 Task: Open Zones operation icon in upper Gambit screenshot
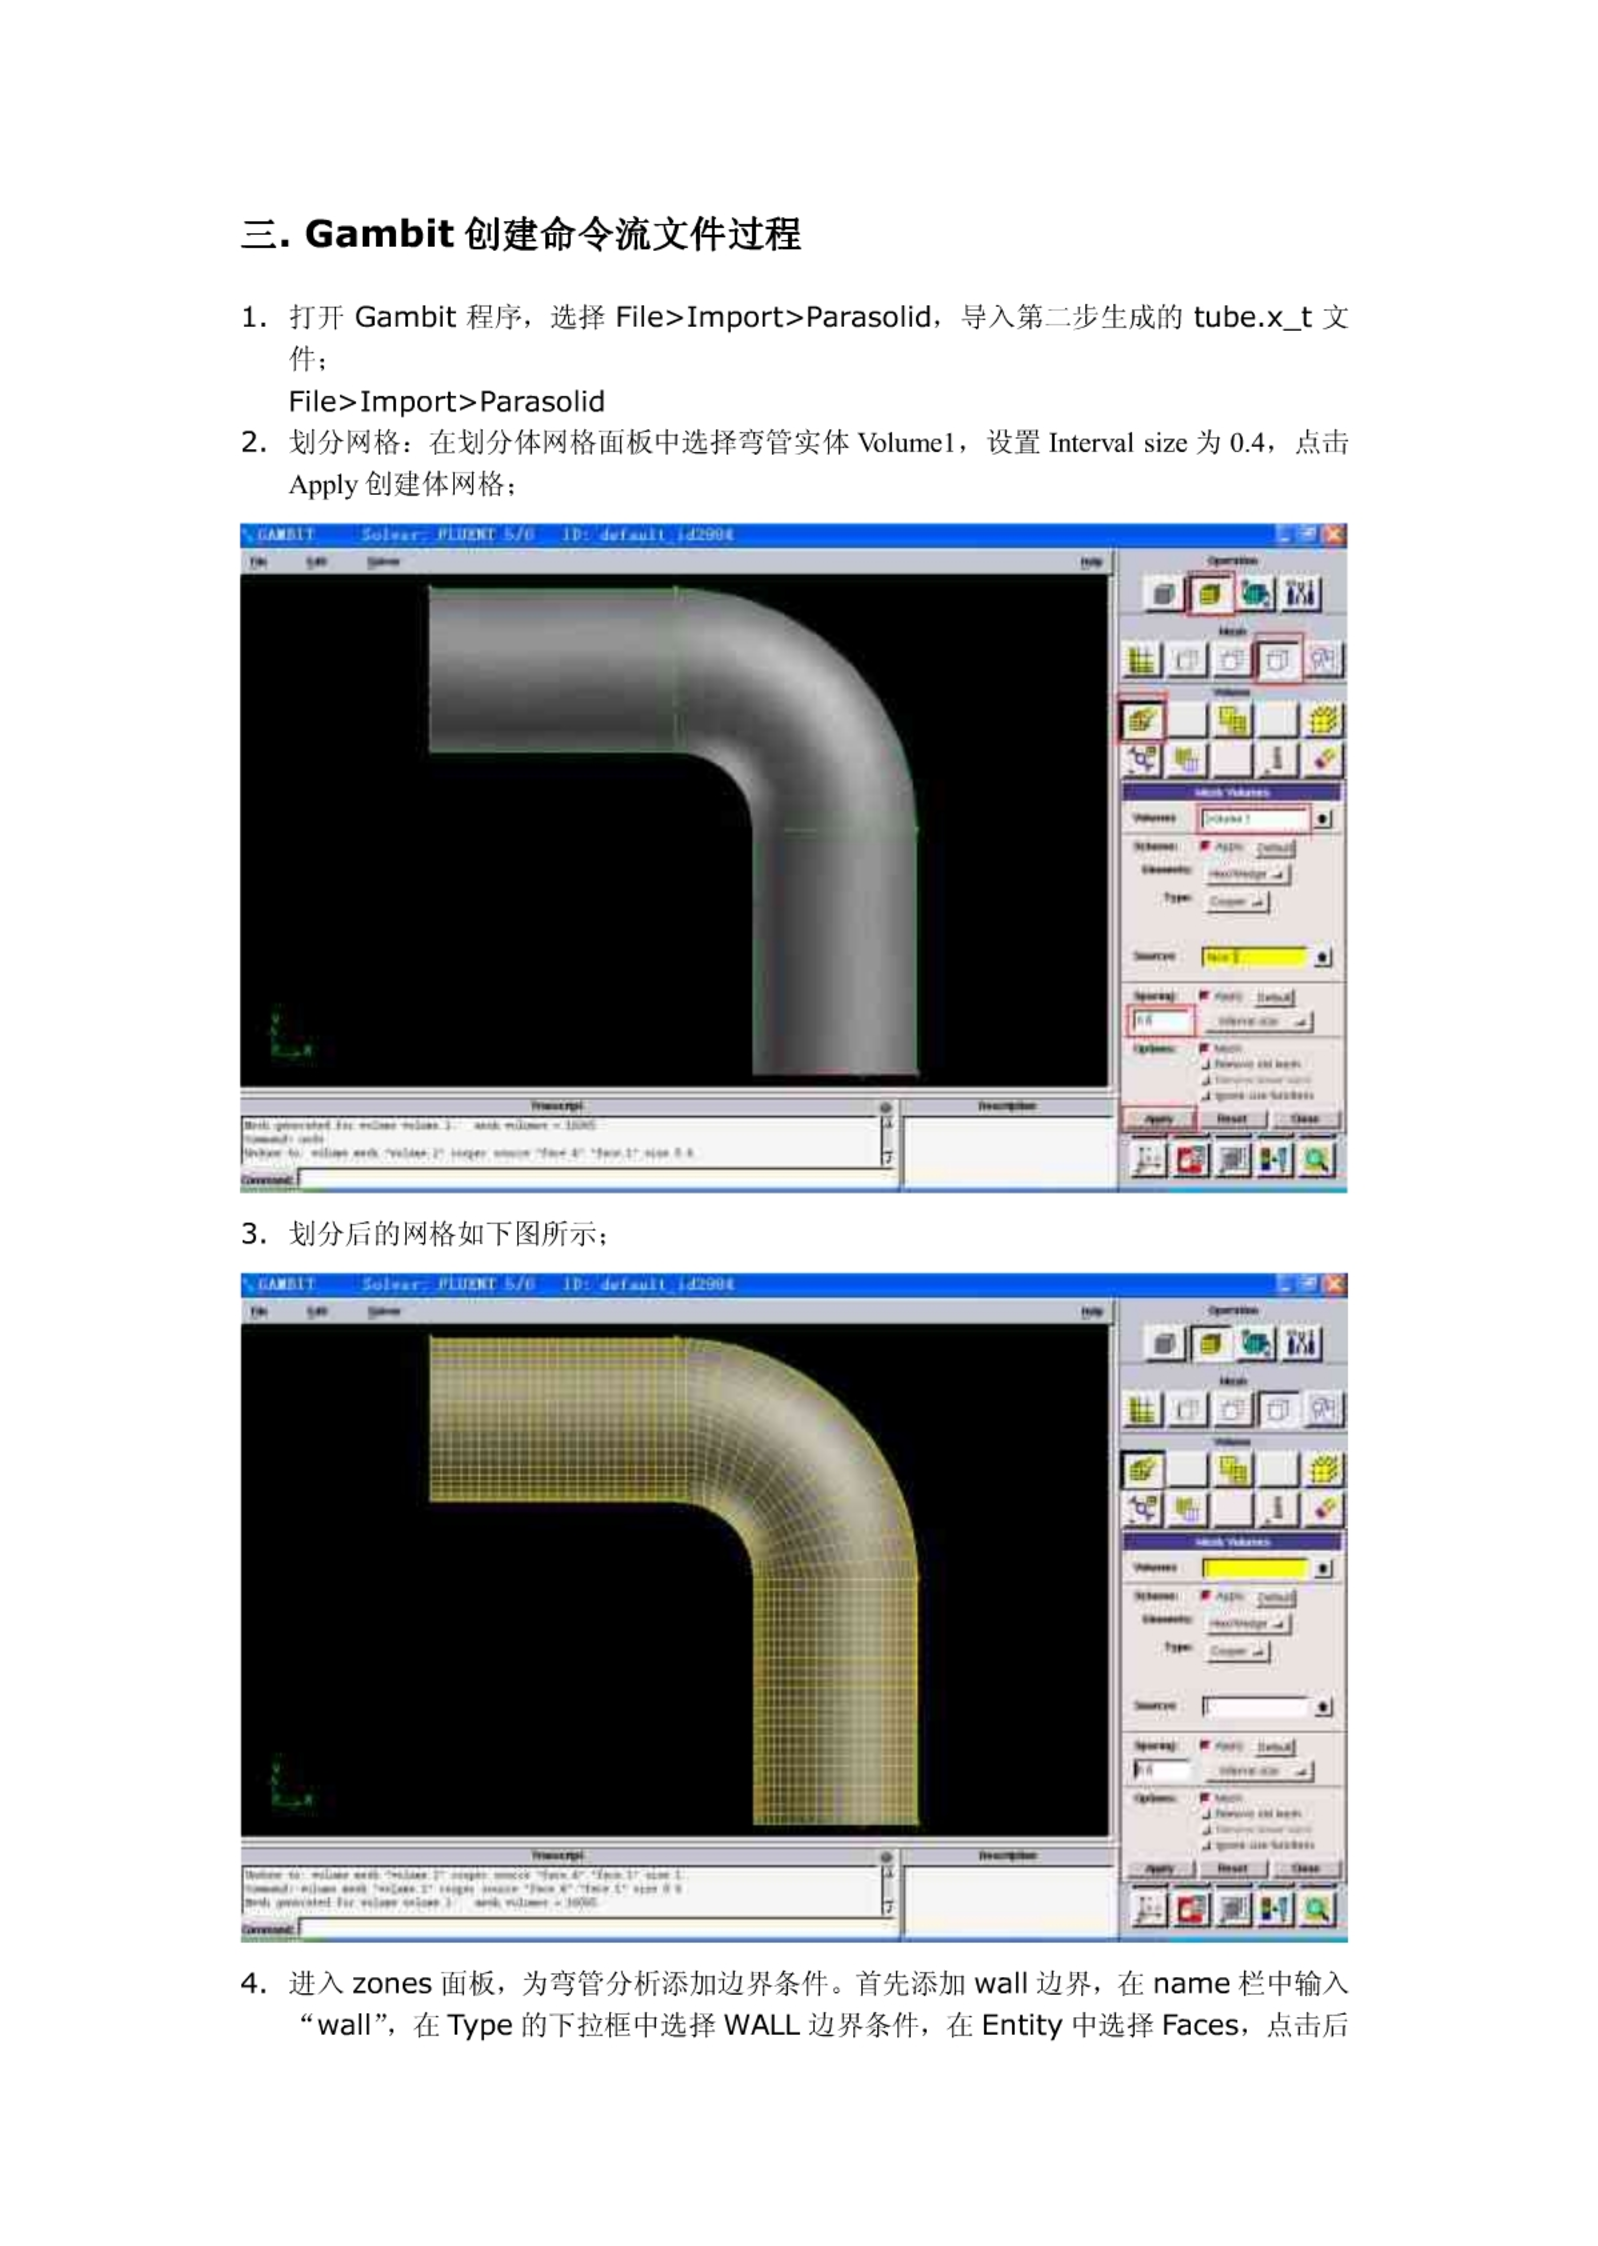1254,594
